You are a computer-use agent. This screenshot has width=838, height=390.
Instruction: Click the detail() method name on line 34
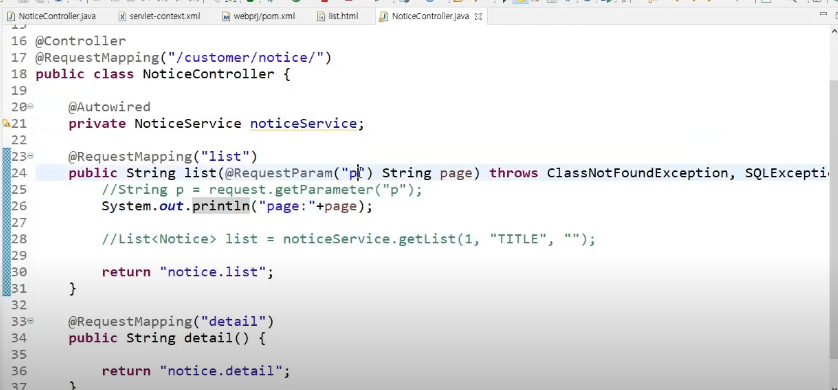(x=208, y=338)
